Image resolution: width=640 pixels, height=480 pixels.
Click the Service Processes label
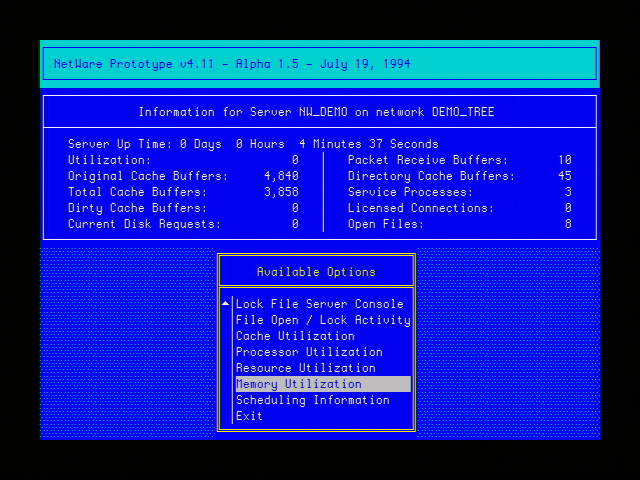(410, 192)
